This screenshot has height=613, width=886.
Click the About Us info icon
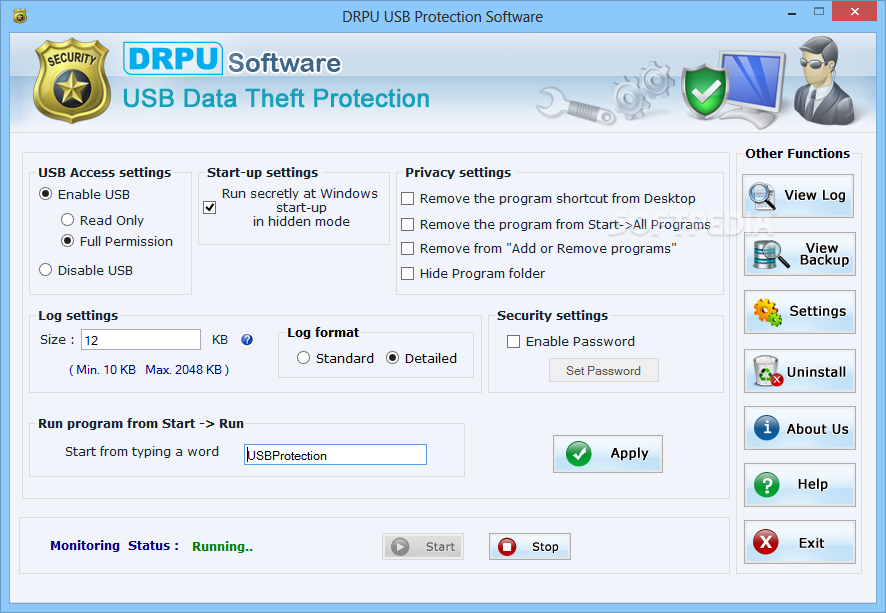pyautogui.click(x=766, y=428)
